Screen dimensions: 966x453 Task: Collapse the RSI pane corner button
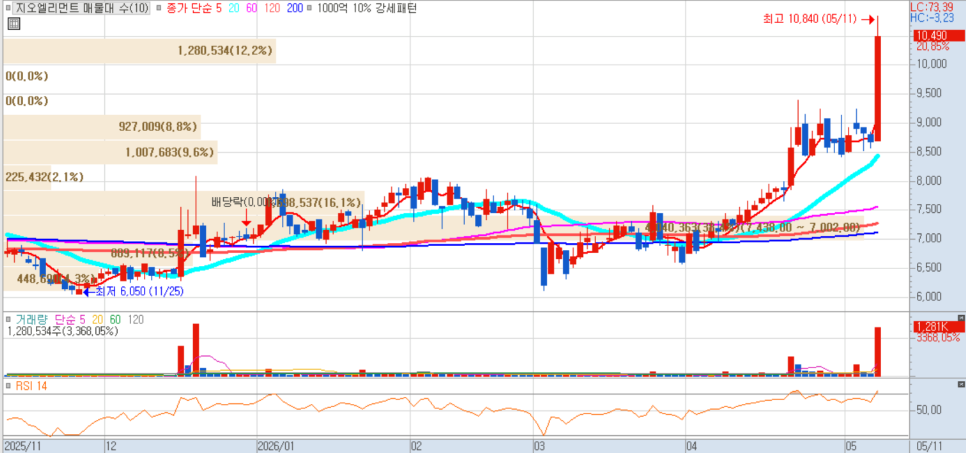click(961, 384)
